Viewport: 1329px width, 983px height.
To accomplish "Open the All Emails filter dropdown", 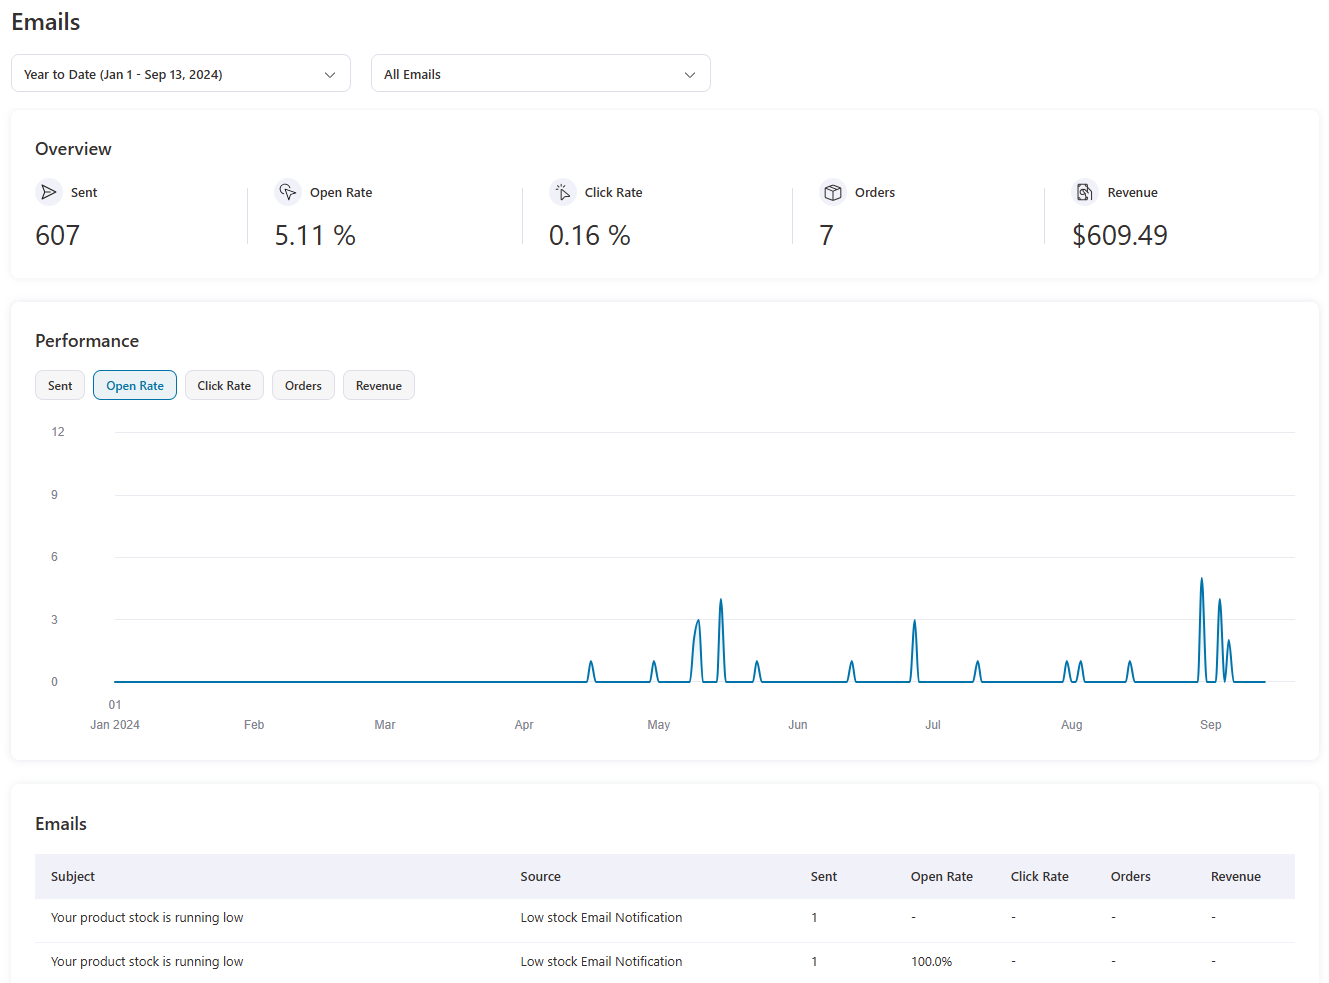I will click(x=541, y=74).
